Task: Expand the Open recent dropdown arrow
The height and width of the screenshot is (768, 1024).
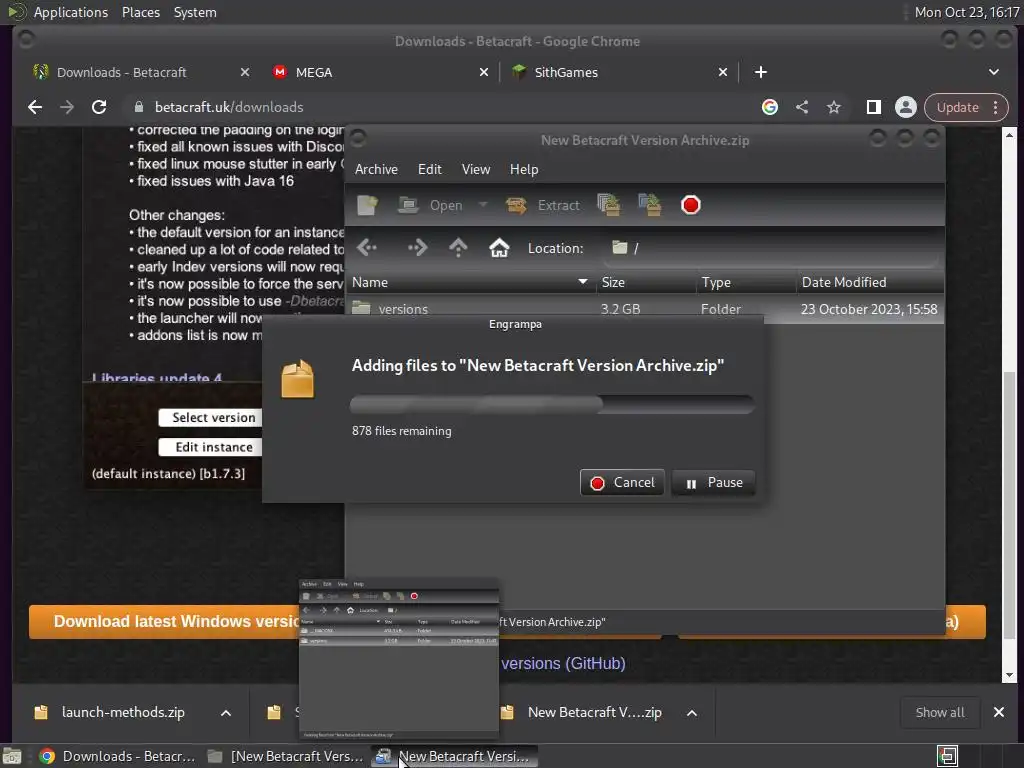Action: (x=483, y=205)
